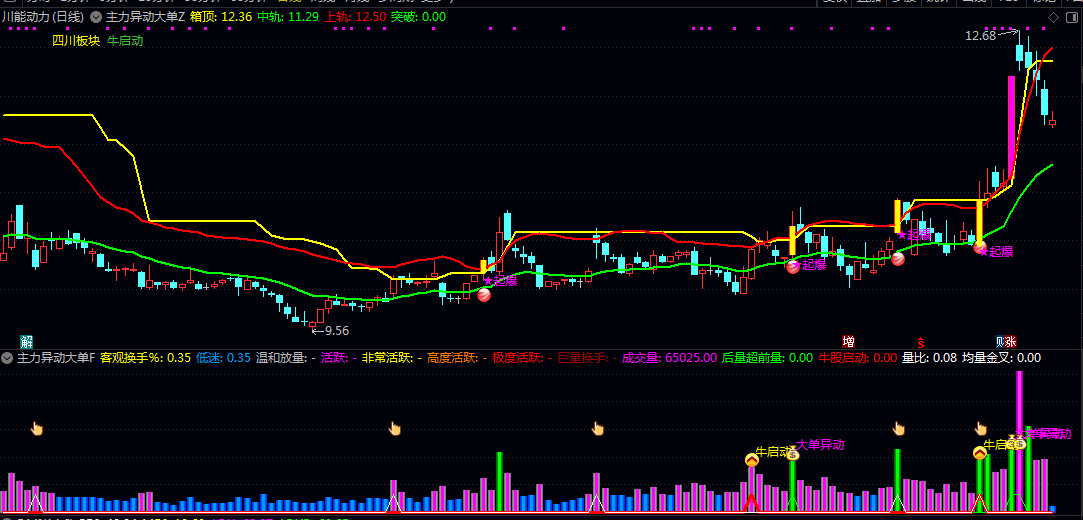Click the 9.56 low price label
1083x520 pixels.
point(336,331)
